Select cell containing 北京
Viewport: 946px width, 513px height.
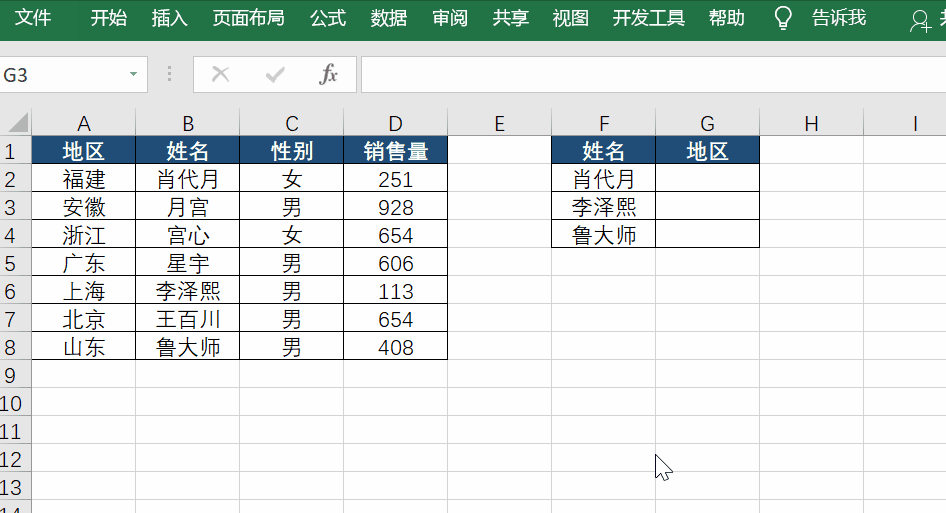[x=84, y=319]
